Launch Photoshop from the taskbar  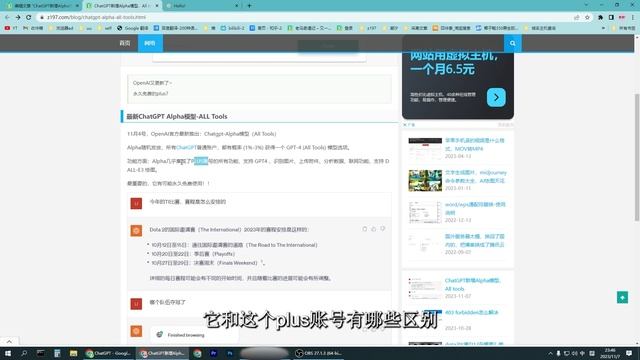pyautogui.click(x=230, y=353)
